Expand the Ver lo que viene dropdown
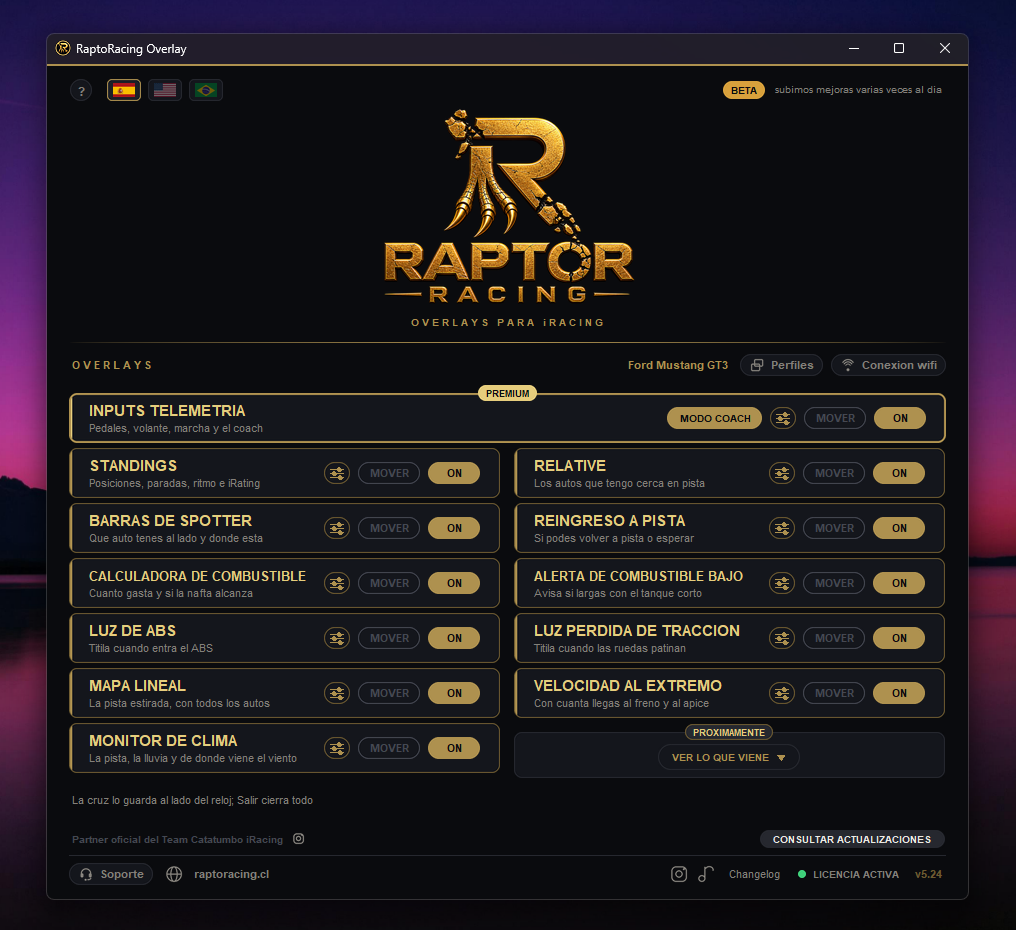Image resolution: width=1016 pixels, height=930 pixels. (728, 758)
